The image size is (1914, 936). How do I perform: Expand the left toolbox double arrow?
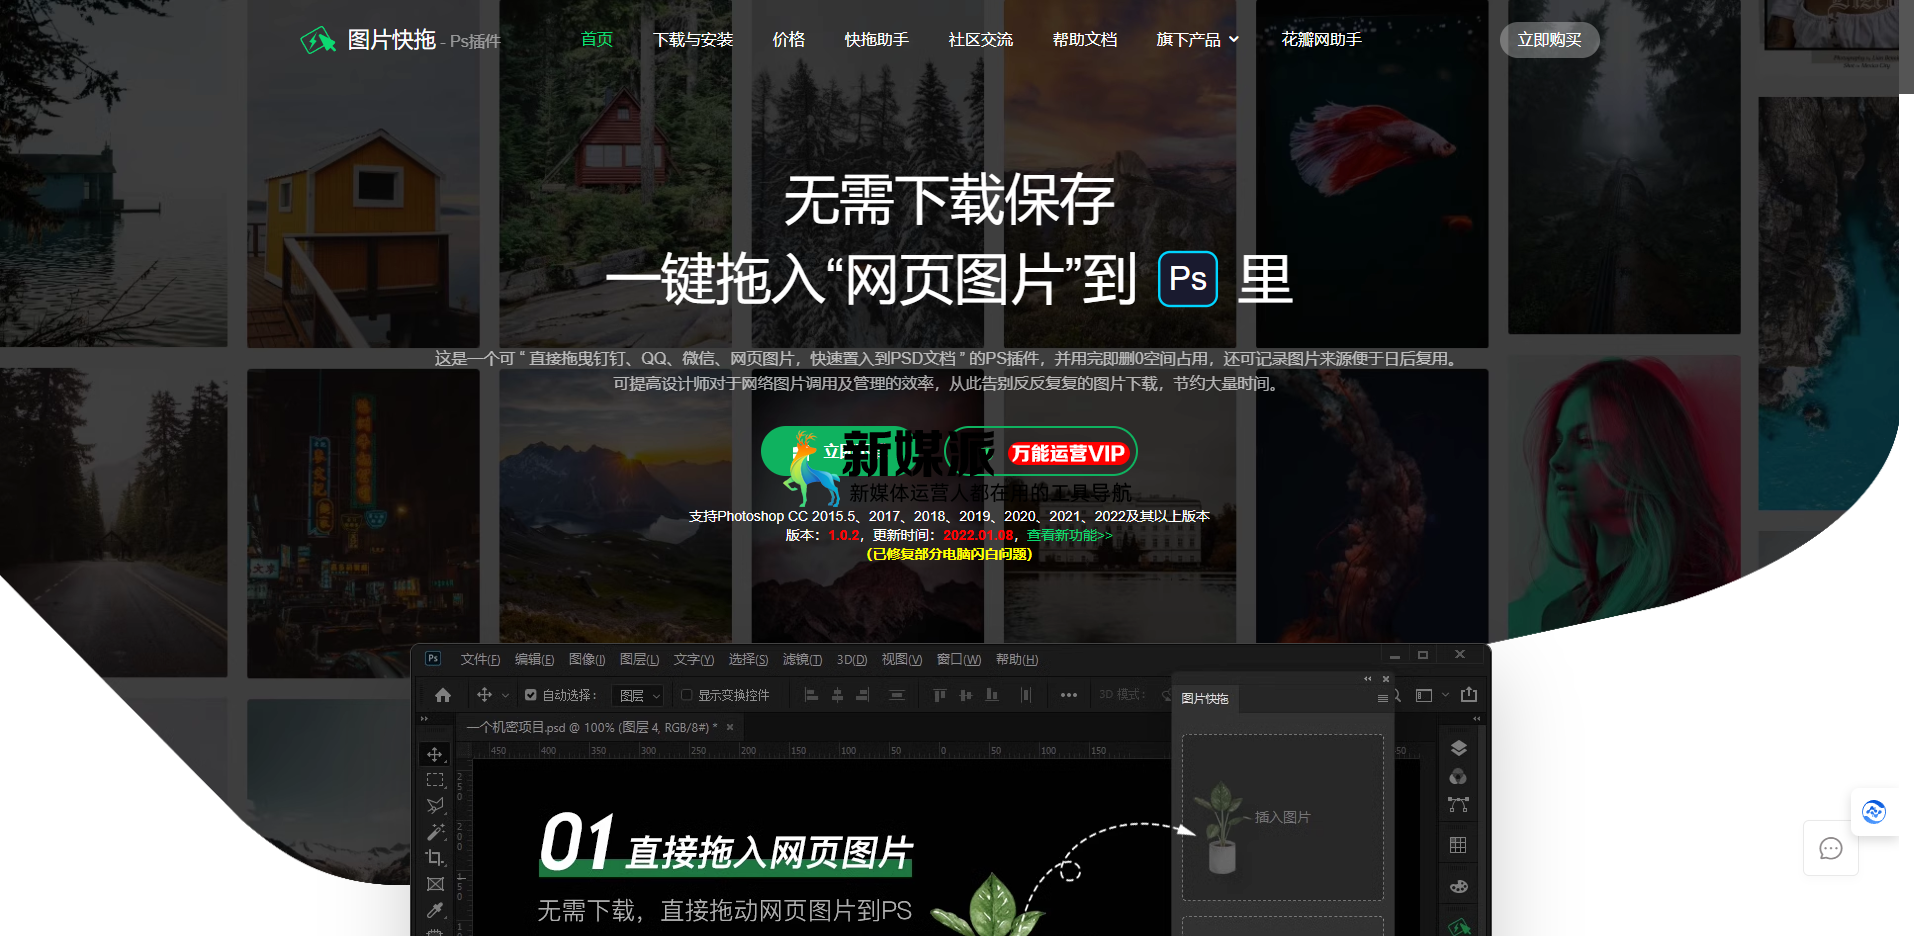coord(424,718)
